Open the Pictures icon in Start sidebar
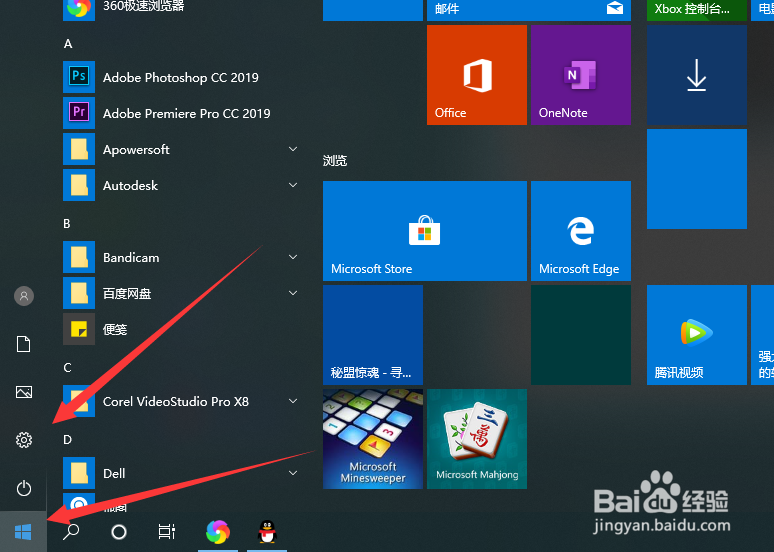Screen dimensions: 774x552 (x=24, y=392)
